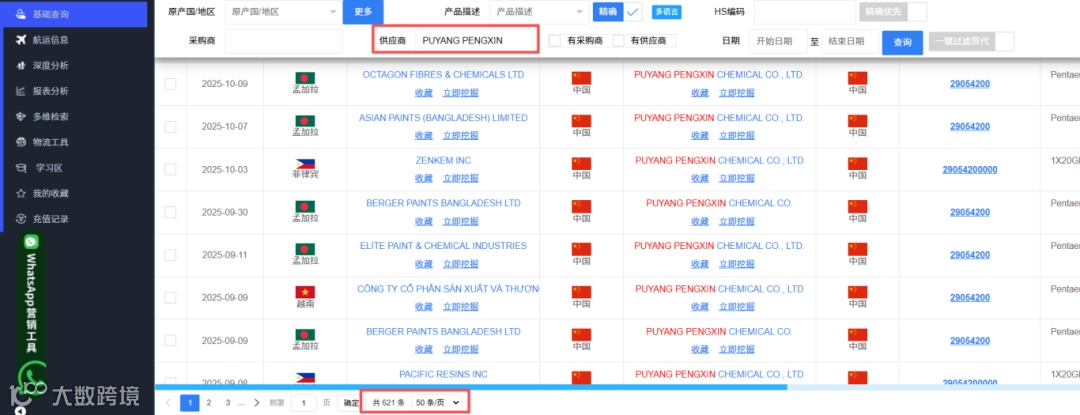This screenshot has width=1080, height=415.
Task: Toggle the 精确优先 switch
Action: coord(893,12)
